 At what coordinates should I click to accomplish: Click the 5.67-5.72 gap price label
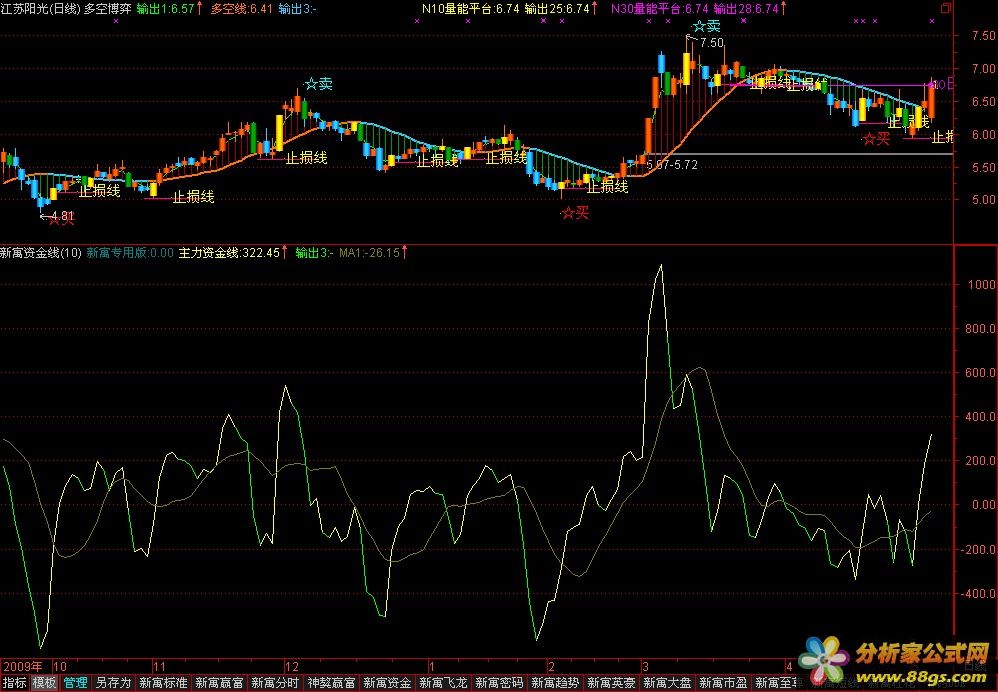[x=671, y=165]
